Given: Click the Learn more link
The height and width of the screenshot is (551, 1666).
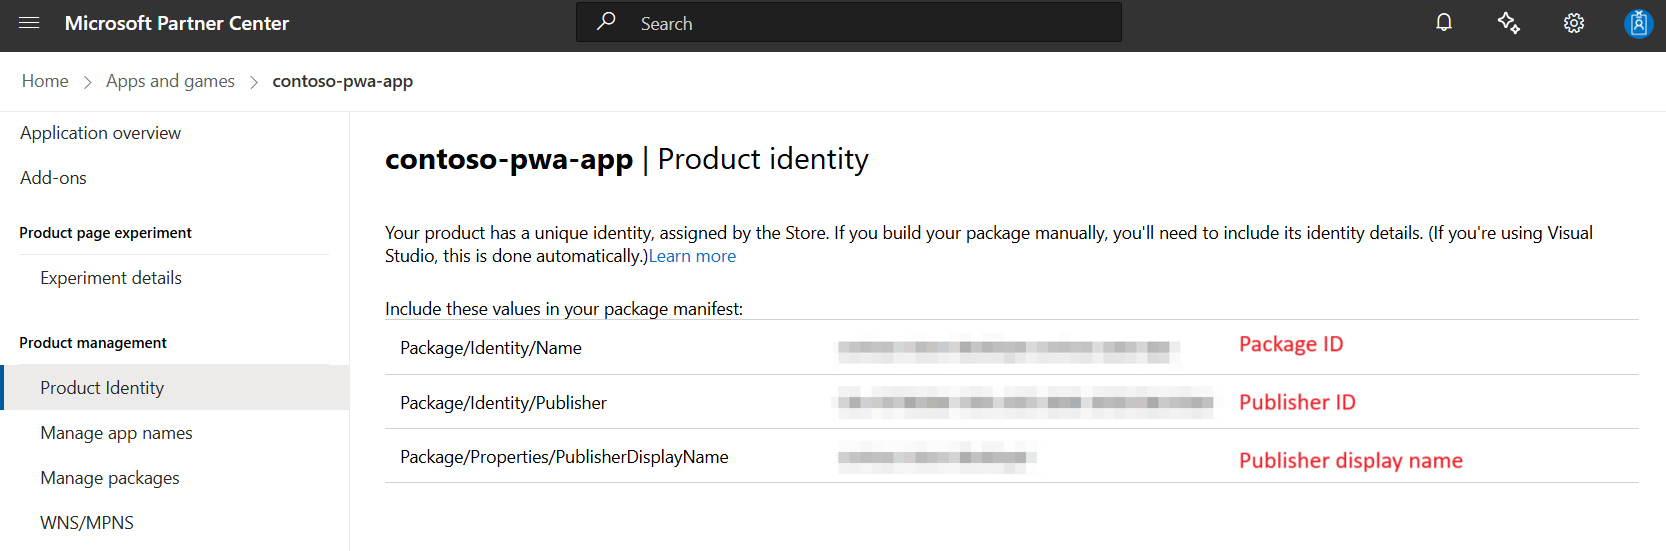Looking at the screenshot, I should click(x=692, y=256).
